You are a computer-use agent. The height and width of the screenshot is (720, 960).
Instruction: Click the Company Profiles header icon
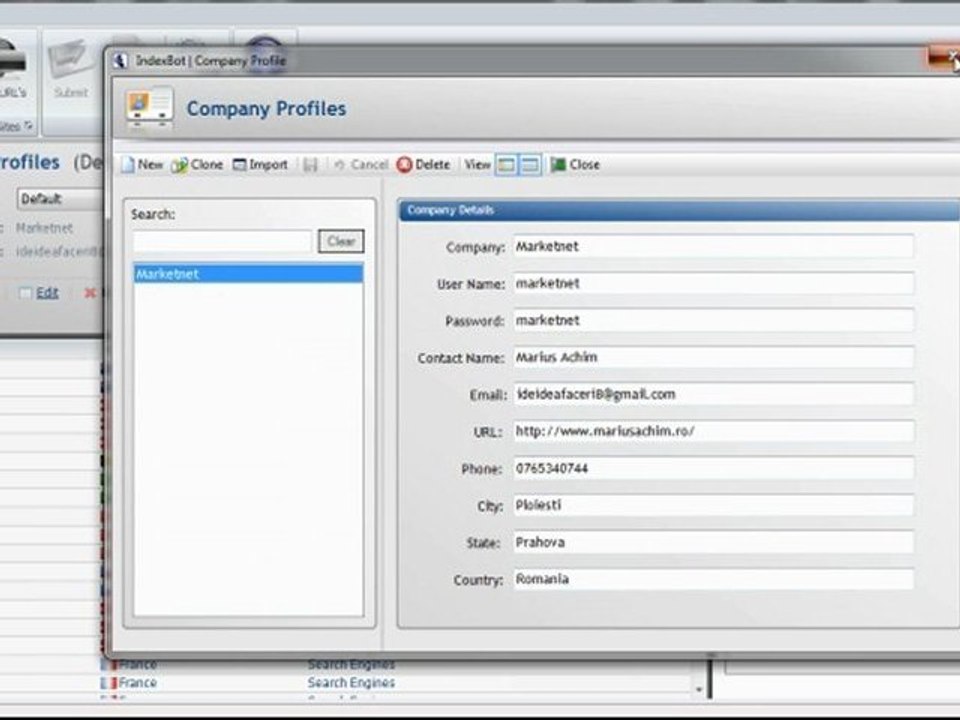pyautogui.click(x=149, y=107)
